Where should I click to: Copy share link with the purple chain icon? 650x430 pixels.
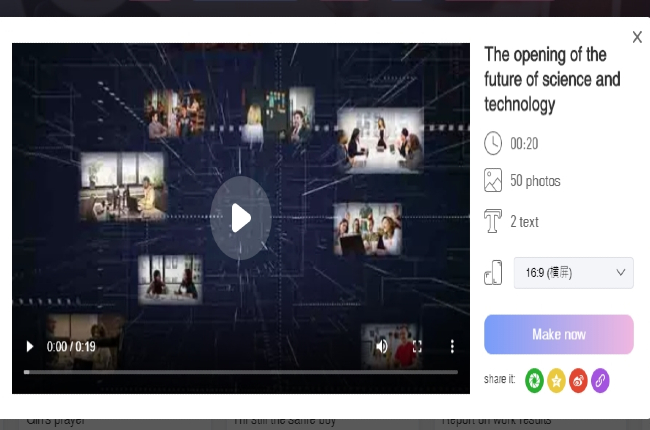click(x=600, y=380)
